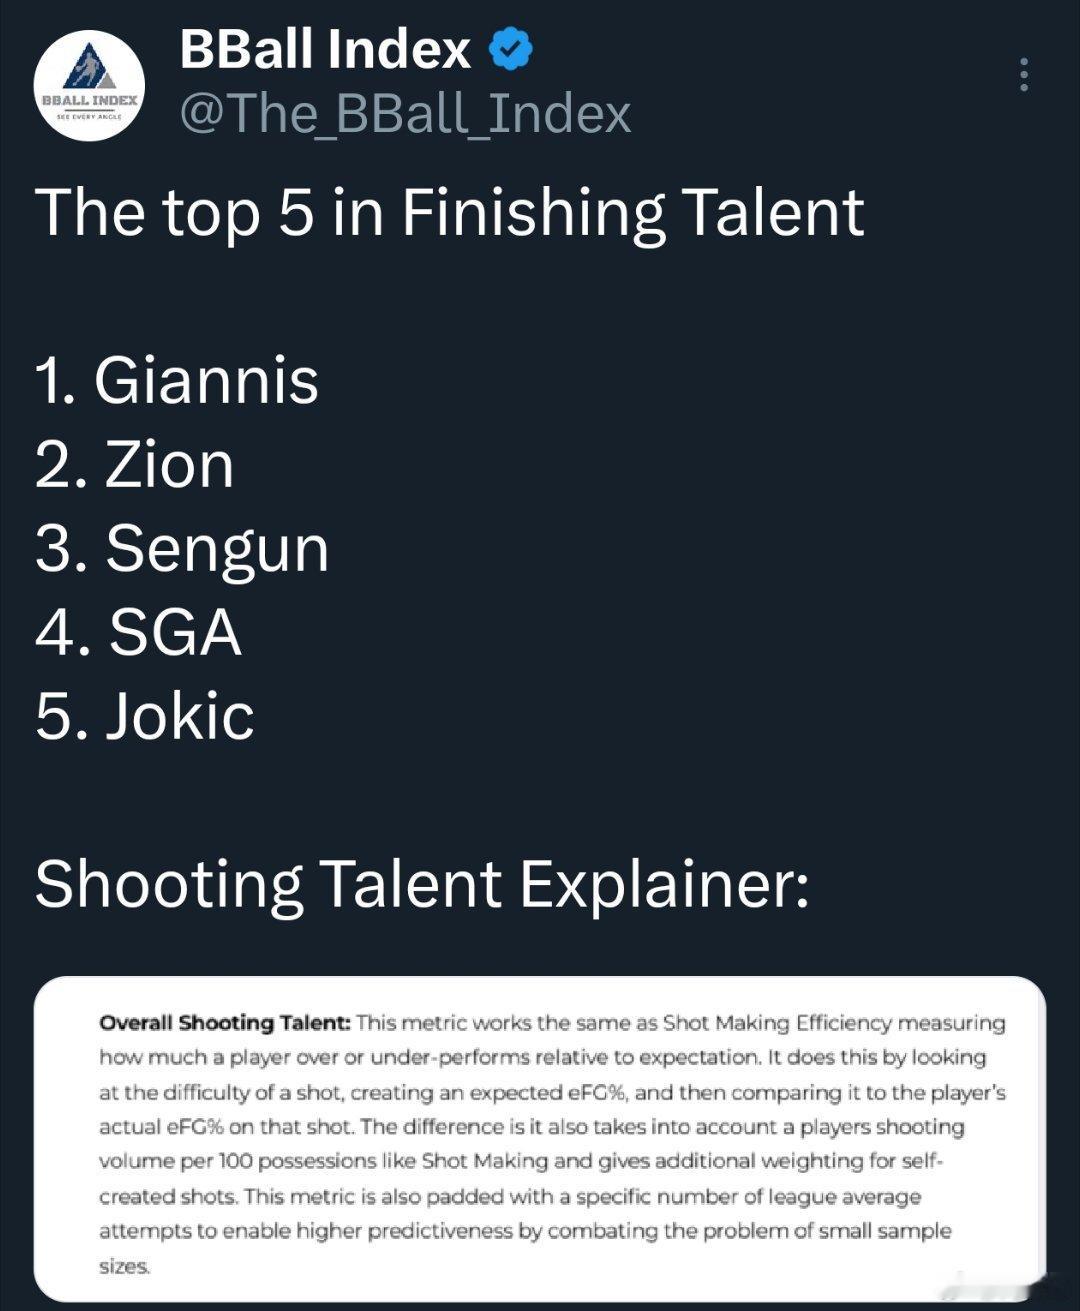1080x1311 pixels.
Task: Open the @The_BBall_Index handle link
Action: (405, 113)
